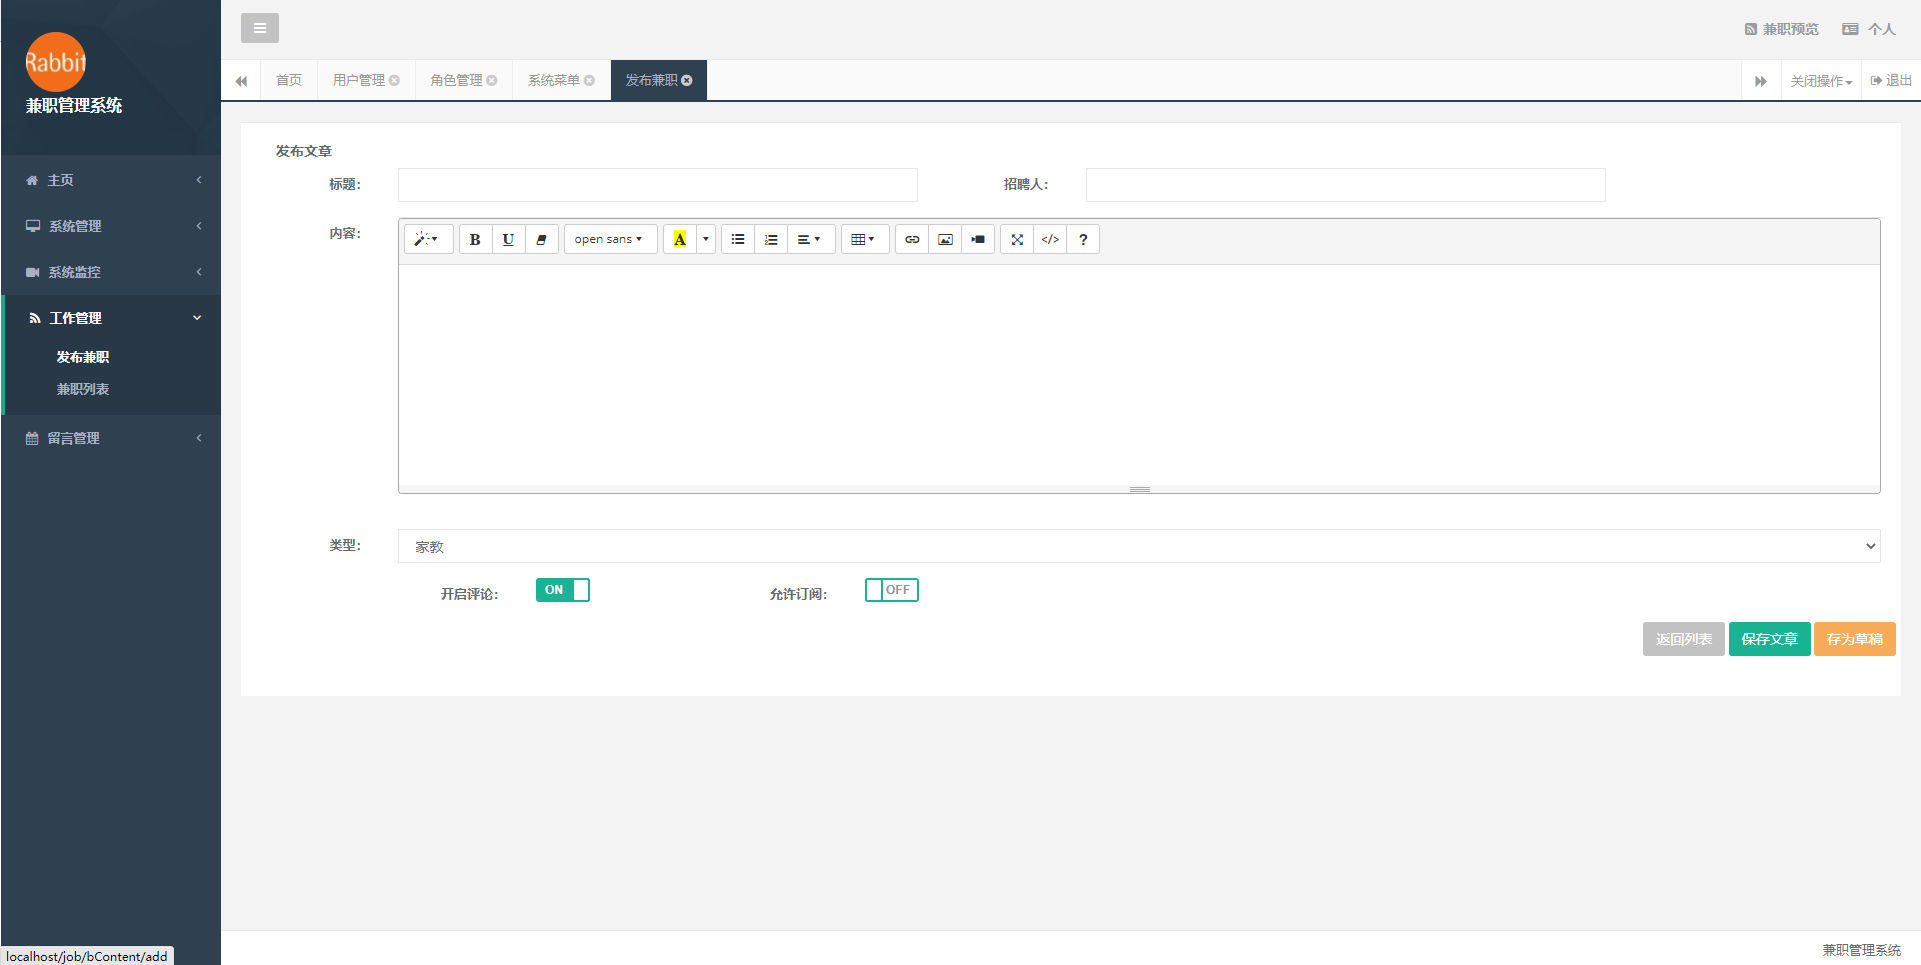The image size is (1921, 965).
Task: Click inside the 内容 editor area
Action: coord(1139,375)
